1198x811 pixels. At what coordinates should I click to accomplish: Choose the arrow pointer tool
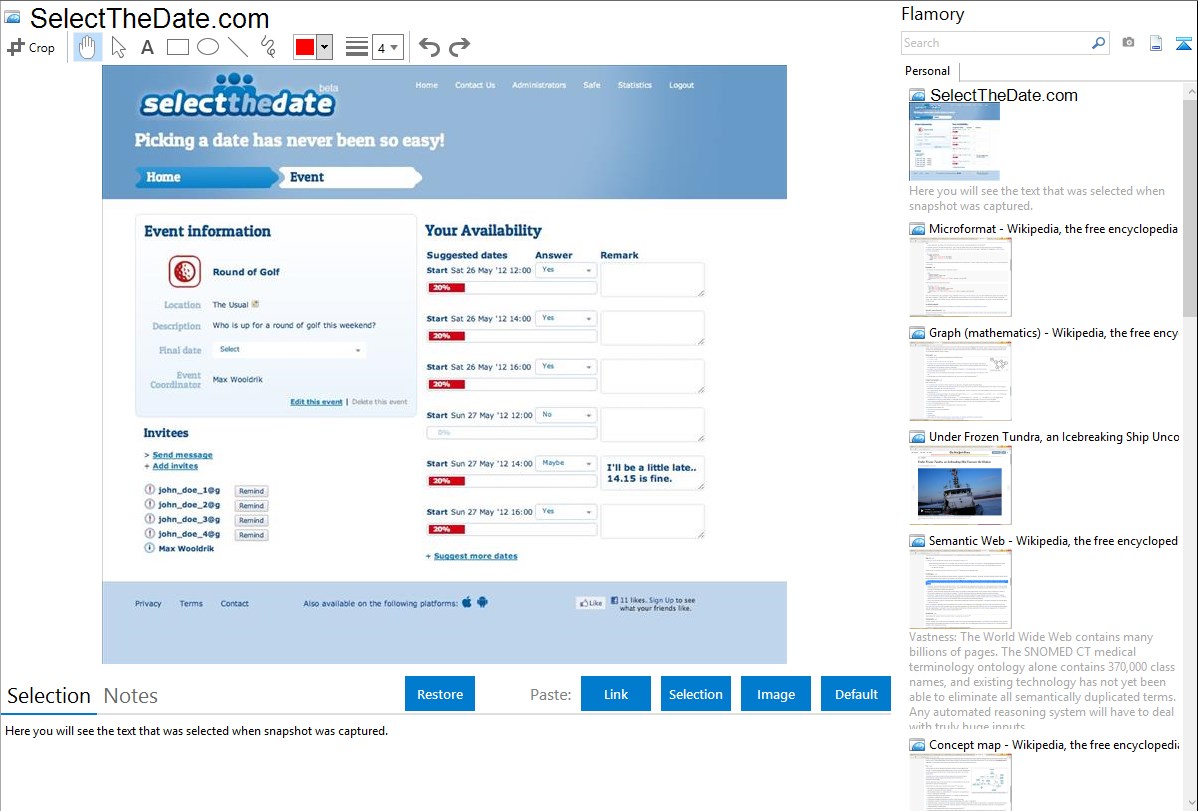[118, 47]
